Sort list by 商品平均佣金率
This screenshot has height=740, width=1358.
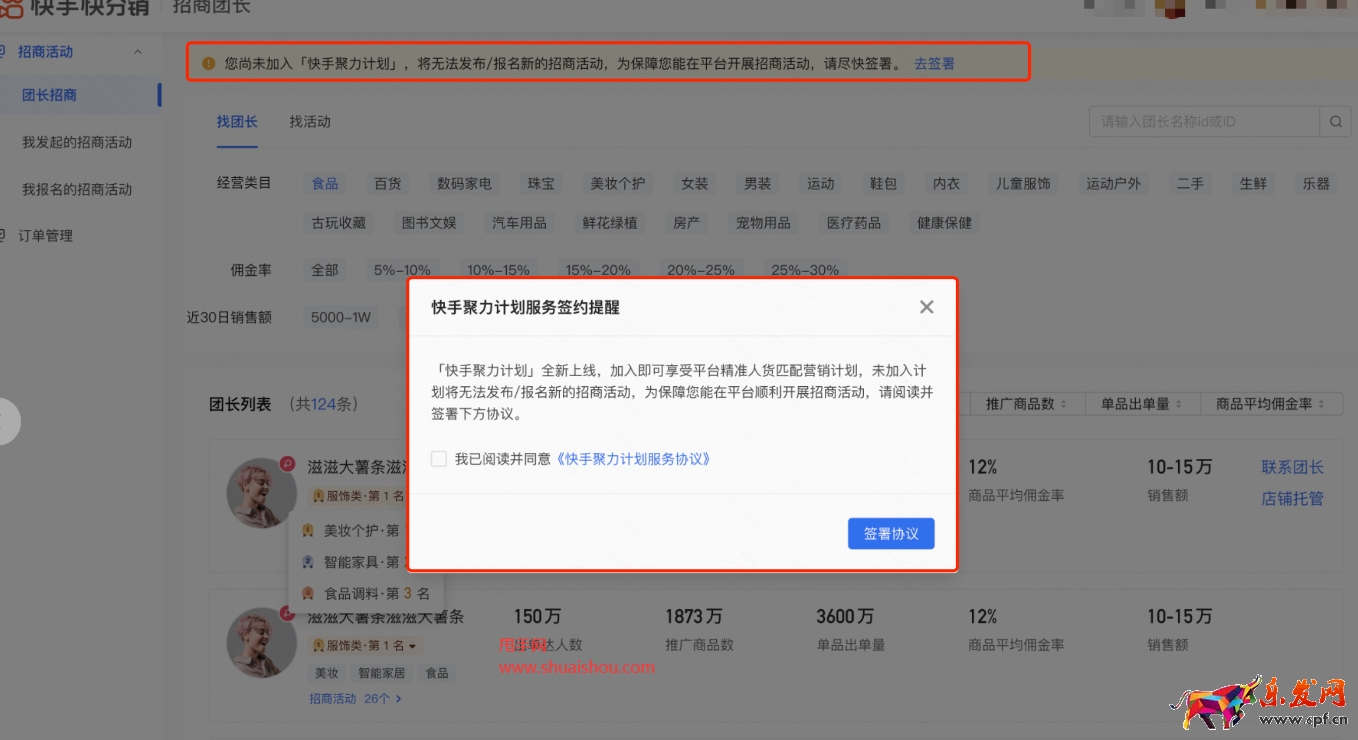tap(1271, 404)
